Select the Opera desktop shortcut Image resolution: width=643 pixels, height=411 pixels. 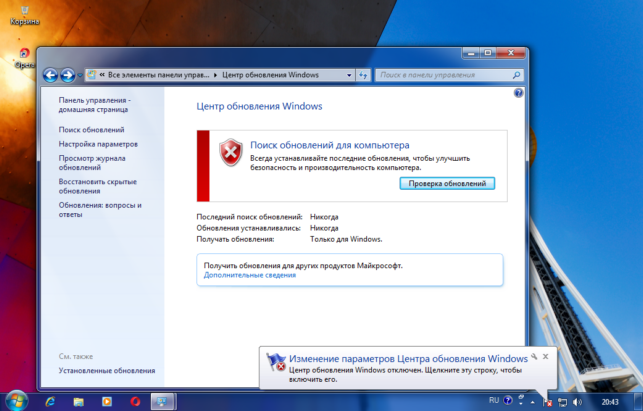pos(25,58)
